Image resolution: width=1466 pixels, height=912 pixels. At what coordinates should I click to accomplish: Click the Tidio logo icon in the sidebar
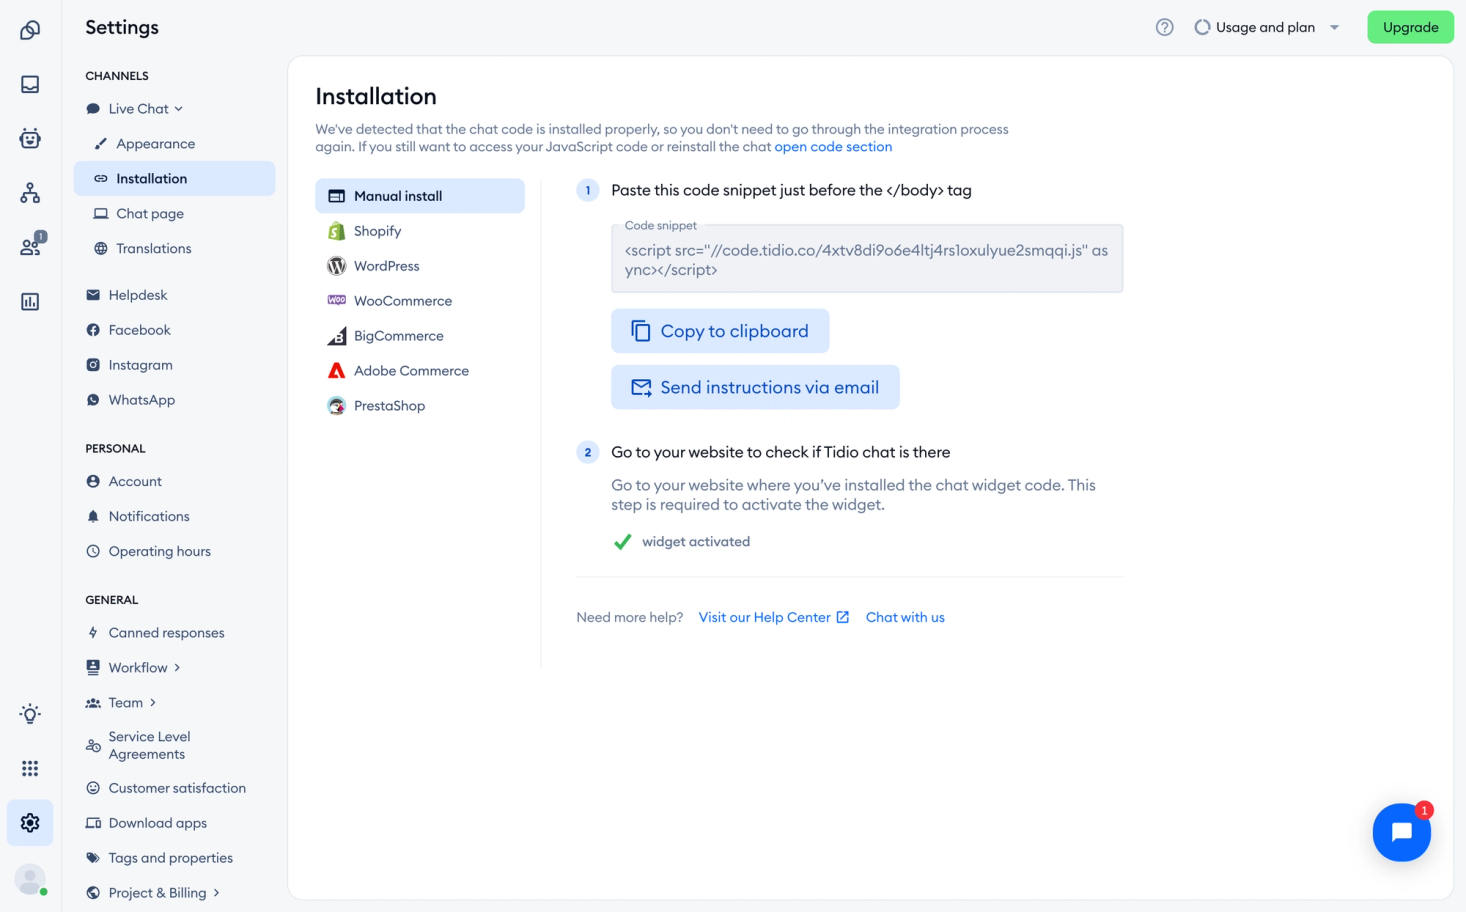[x=30, y=30]
